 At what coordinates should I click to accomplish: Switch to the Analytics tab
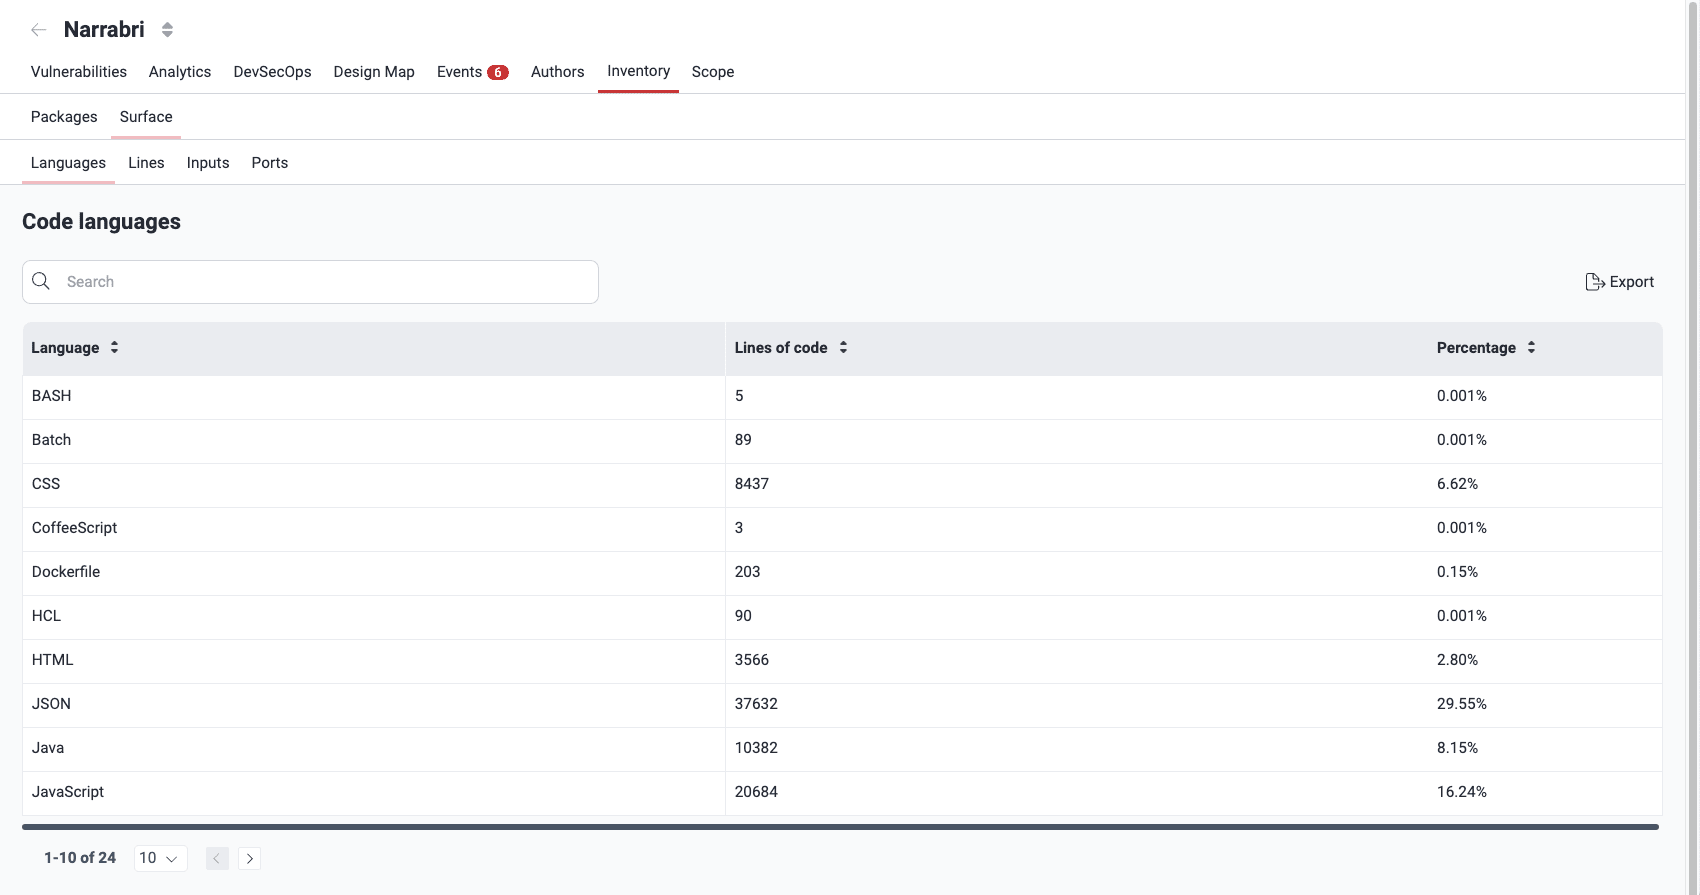click(x=180, y=72)
